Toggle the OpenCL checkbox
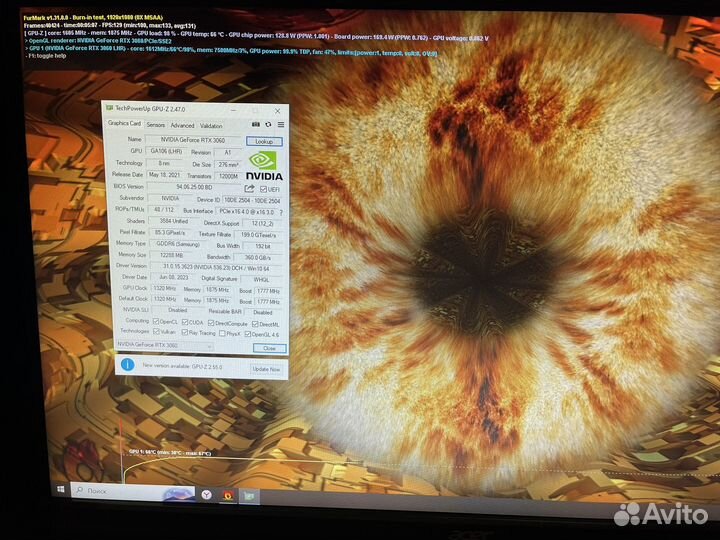 tap(156, 322)
